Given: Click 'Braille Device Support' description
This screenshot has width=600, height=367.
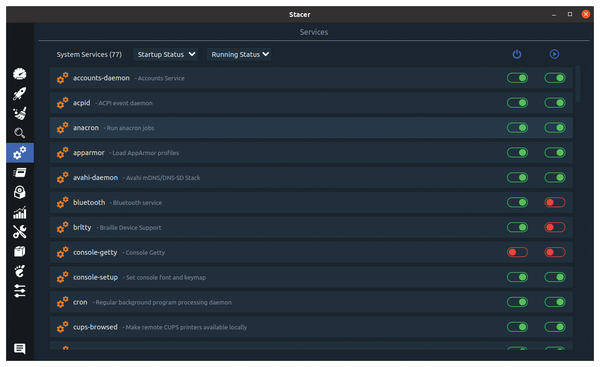Looking at the screenshot, I should [130, 228].
